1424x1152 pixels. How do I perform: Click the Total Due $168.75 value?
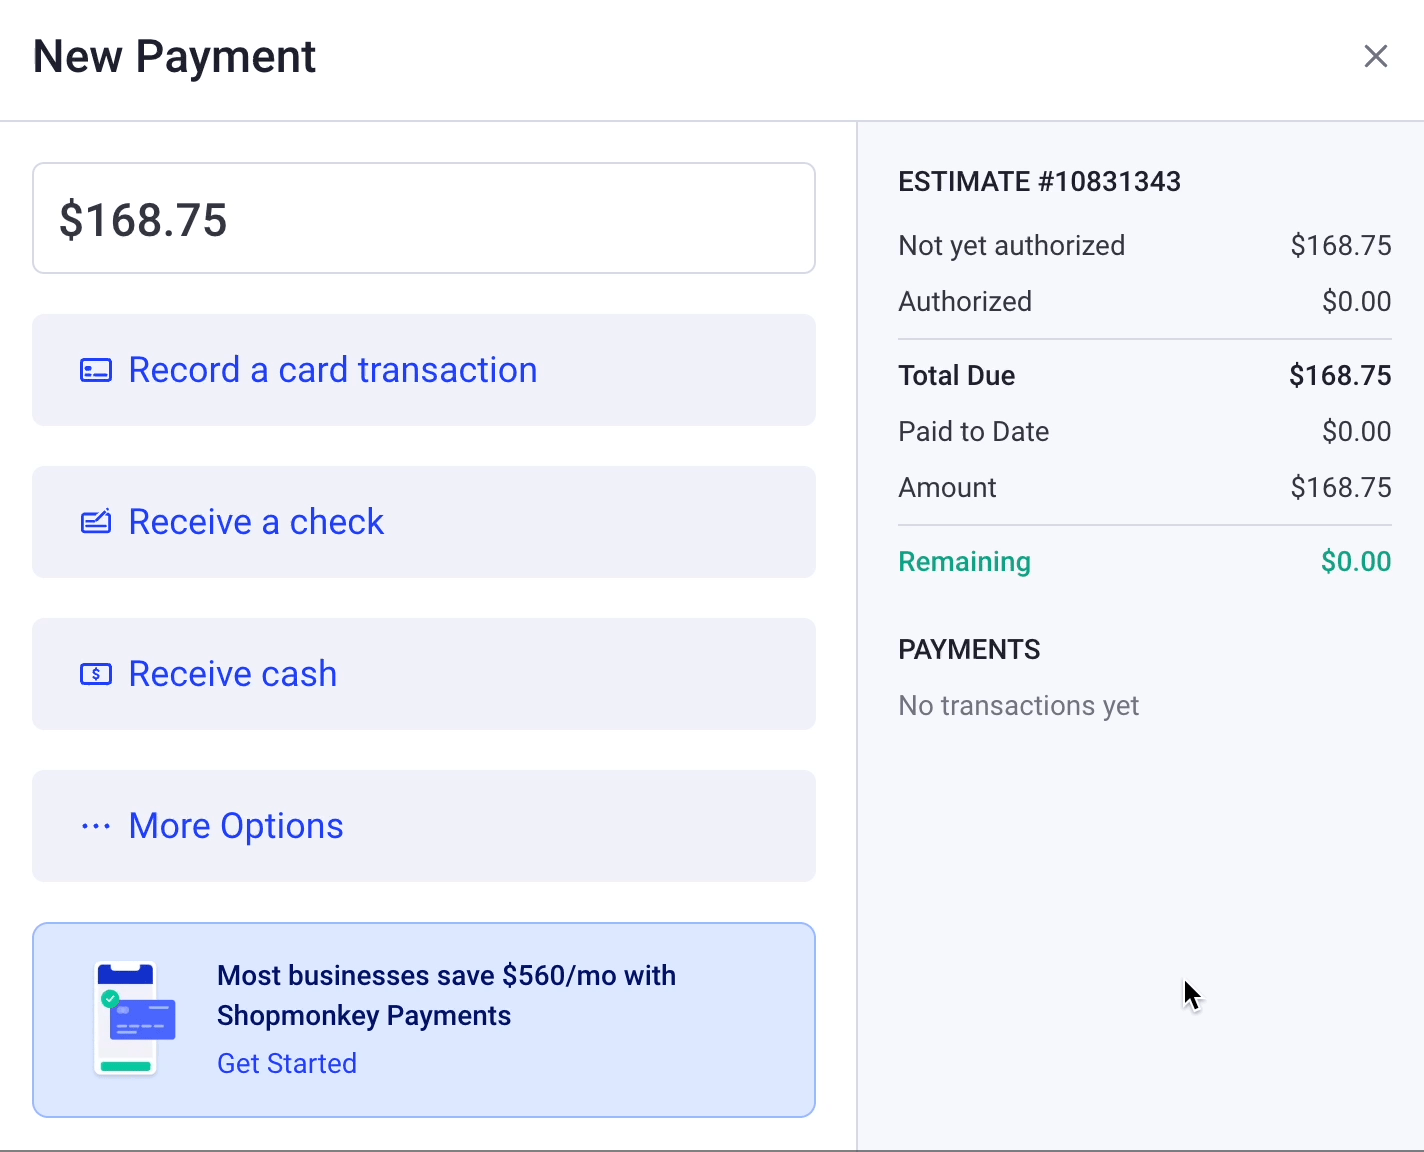[1340, 375]
